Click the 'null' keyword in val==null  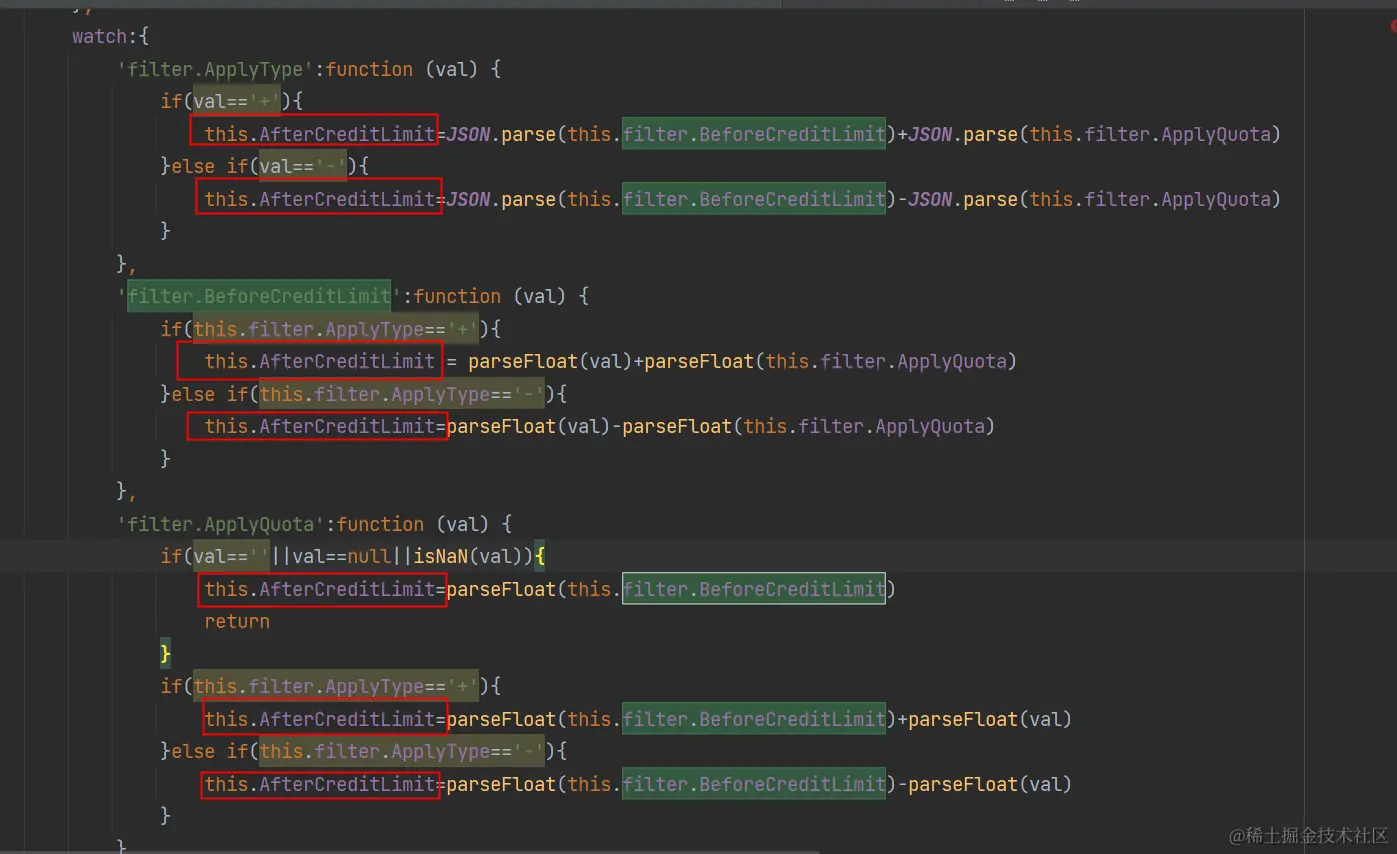[369, 556]
